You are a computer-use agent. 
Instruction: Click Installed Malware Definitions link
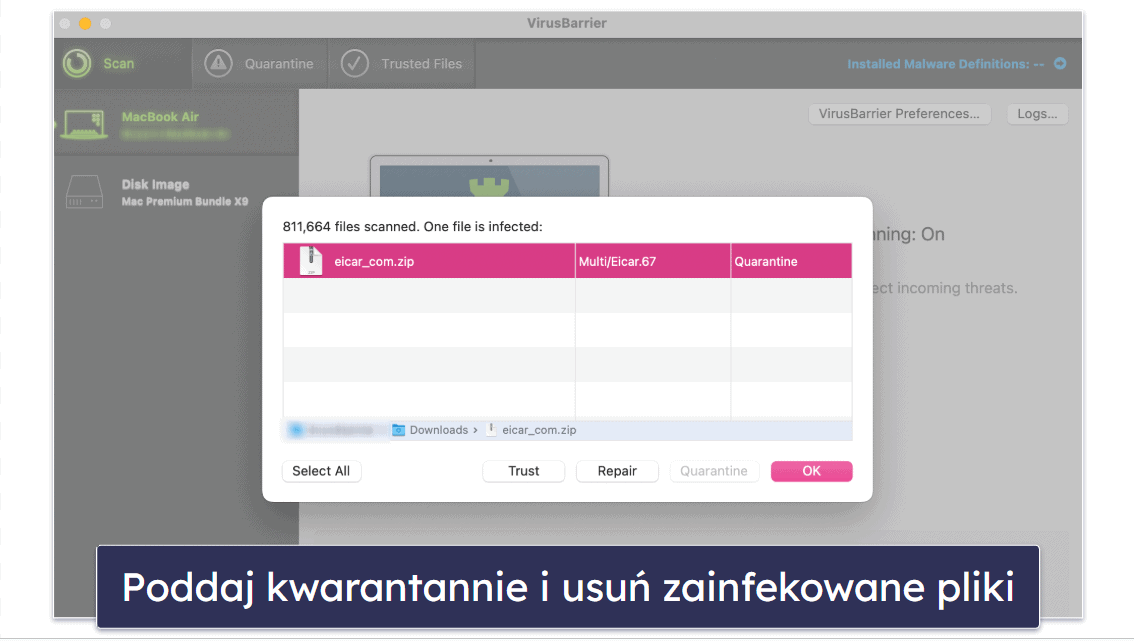point(945,64)
